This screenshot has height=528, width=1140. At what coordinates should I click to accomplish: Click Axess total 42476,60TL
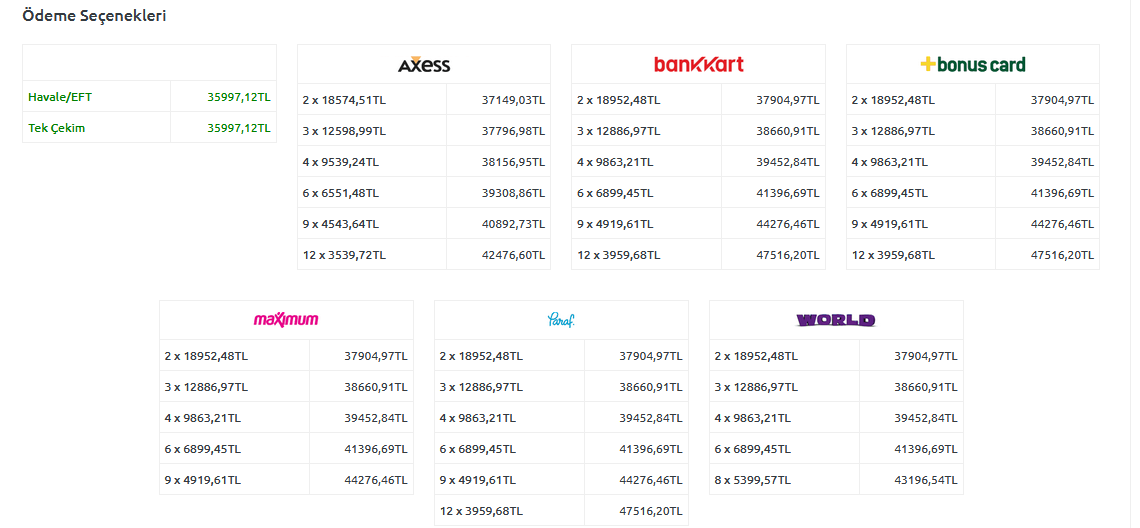coord(513,255)
